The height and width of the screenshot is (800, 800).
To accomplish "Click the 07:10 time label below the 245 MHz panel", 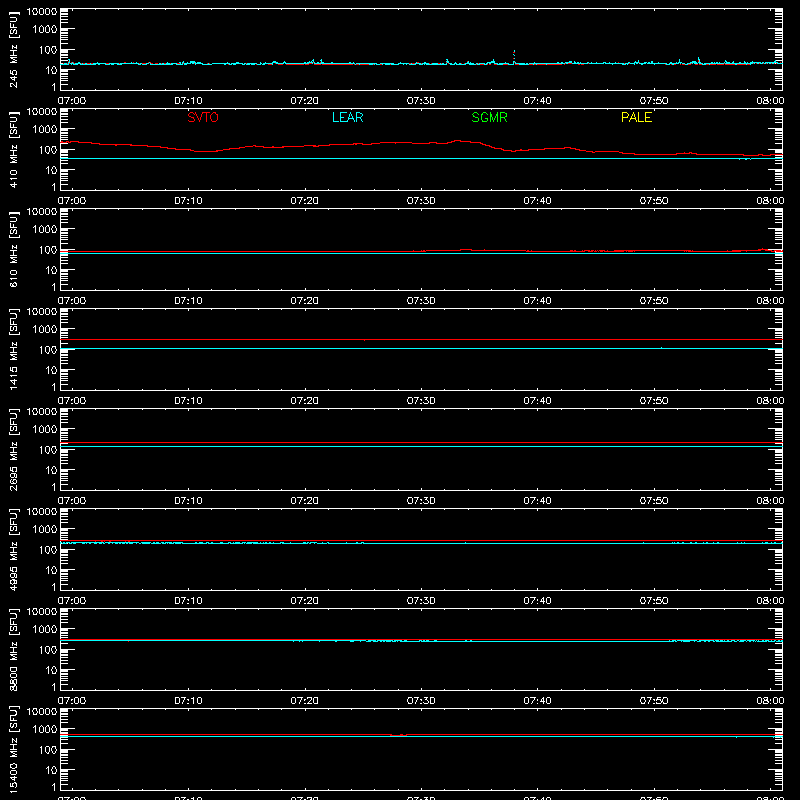I will click(188, 101).
